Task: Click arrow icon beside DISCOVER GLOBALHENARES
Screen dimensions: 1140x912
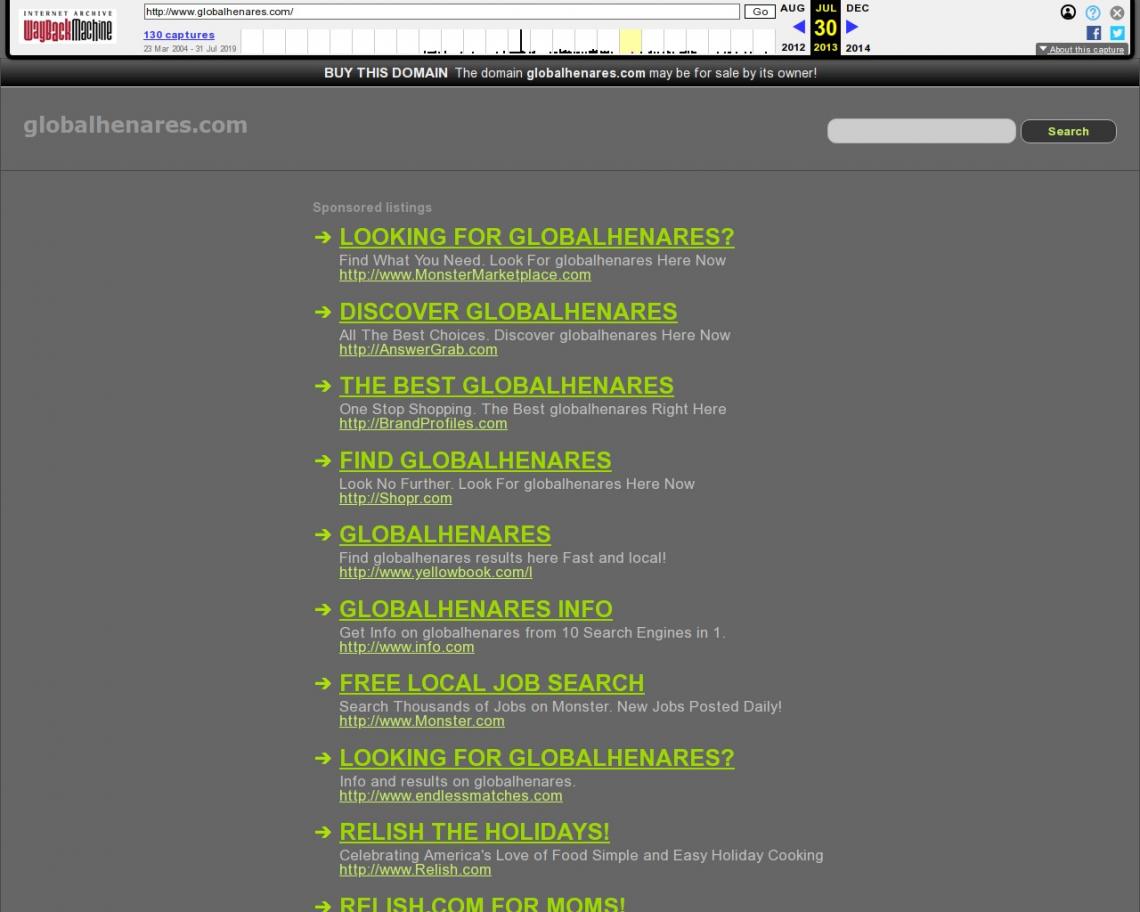Action: tap(323, 313)
